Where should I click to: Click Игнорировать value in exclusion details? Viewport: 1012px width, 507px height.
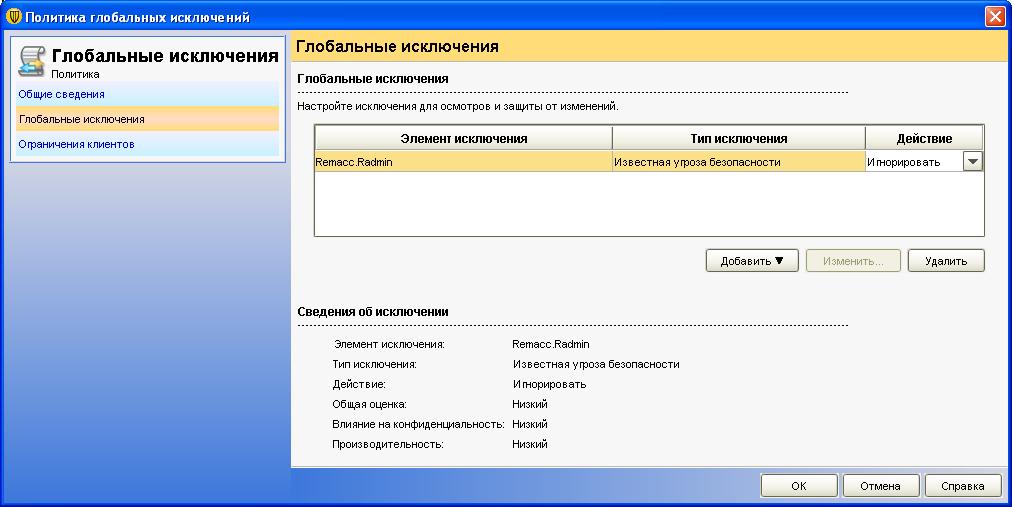coord(549,384)
